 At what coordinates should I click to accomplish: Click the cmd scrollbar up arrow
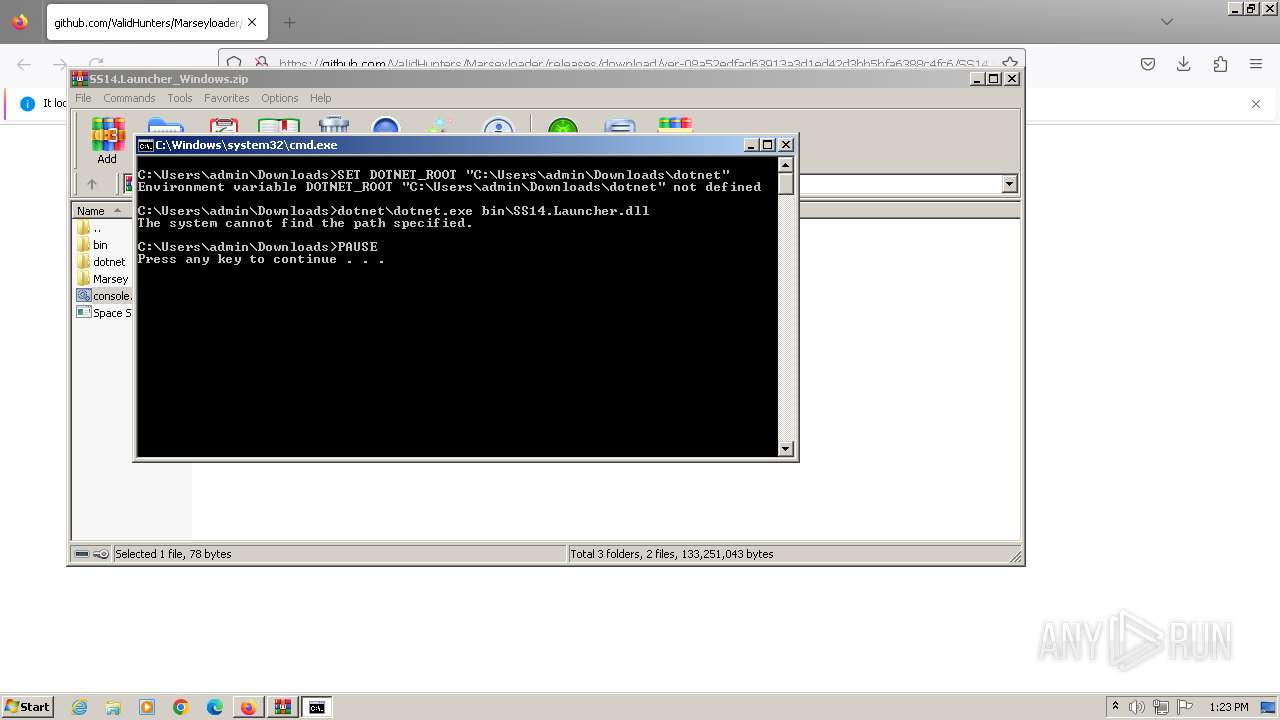click(786, 165)
